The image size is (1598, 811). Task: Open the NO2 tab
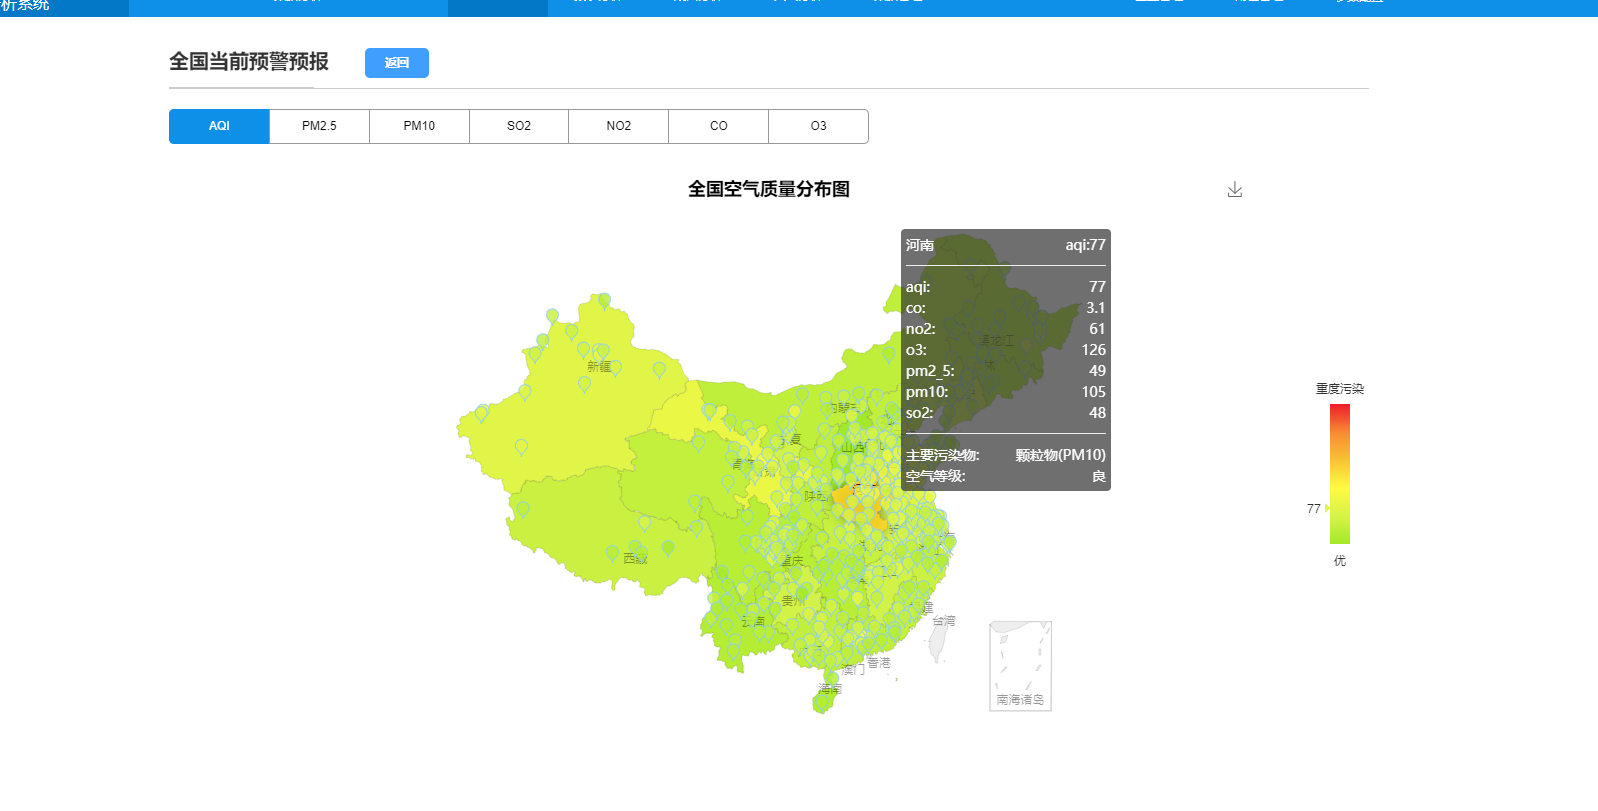point(619,126)
